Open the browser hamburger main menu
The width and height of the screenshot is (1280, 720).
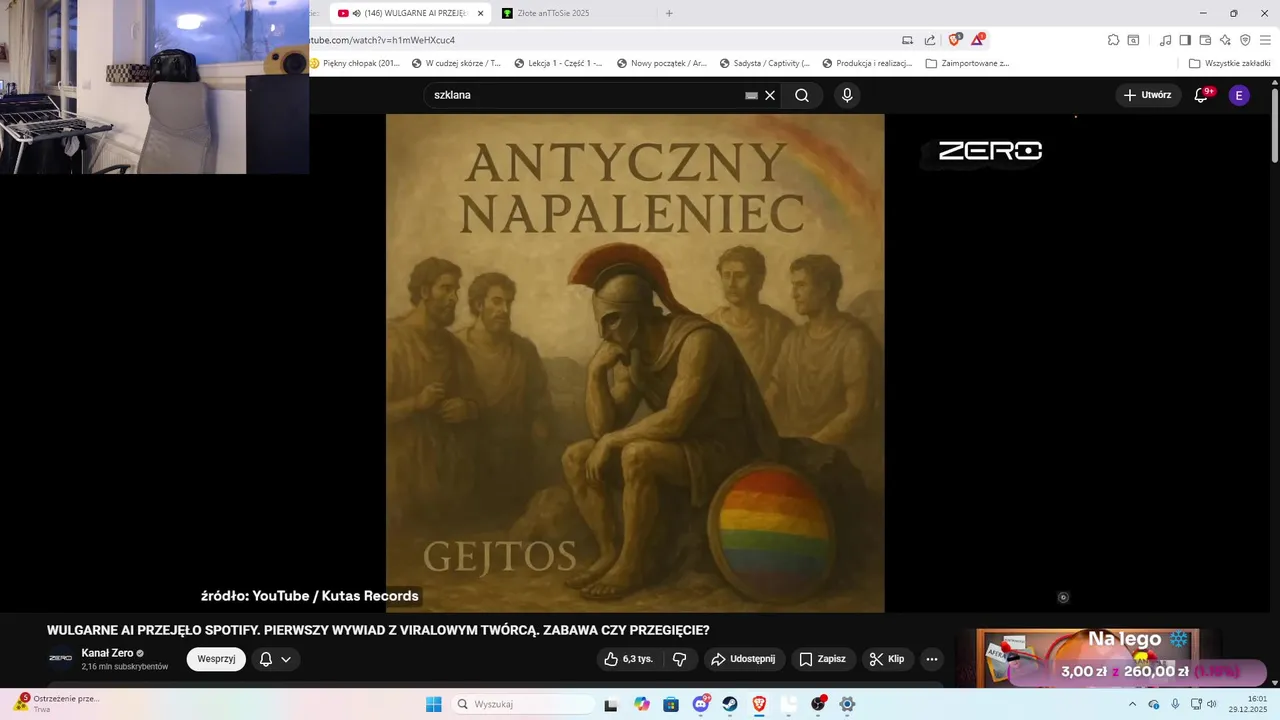[x=1265, y=40]
